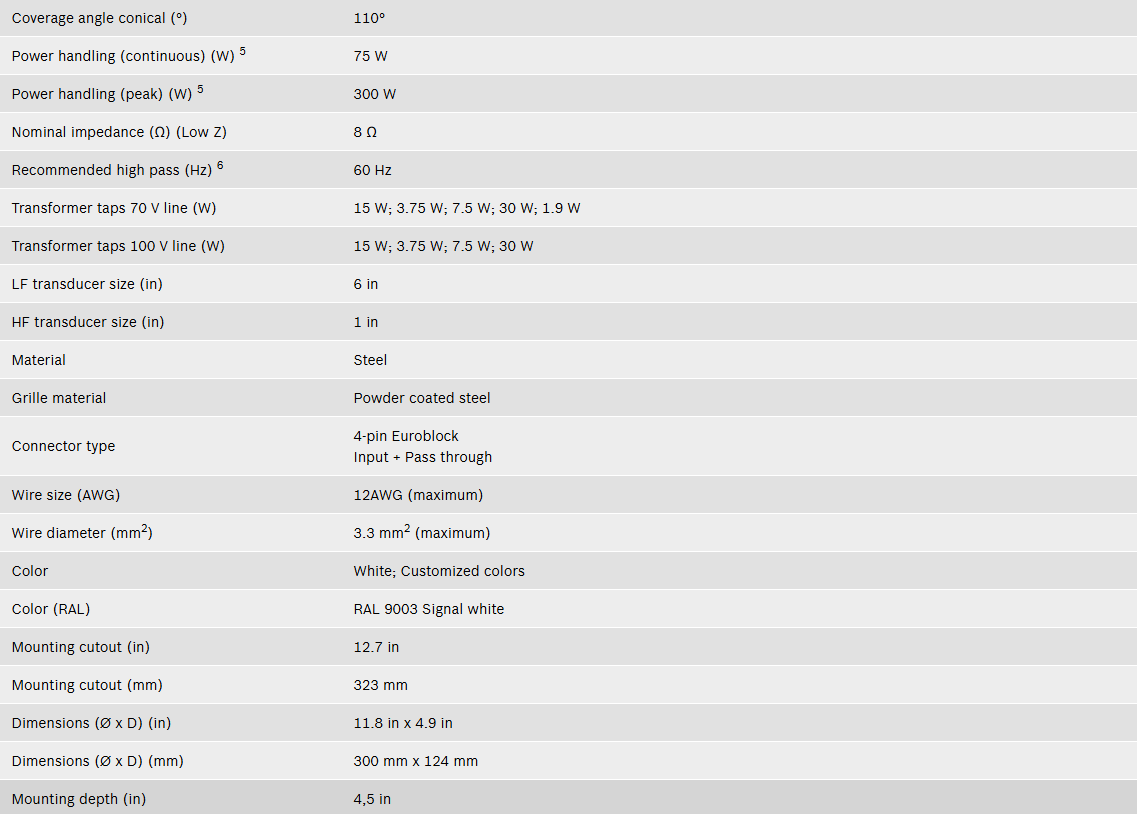1137x814 pixels.
Task: Select the 8 Ω nominal impedance value
Action: coord(365,132)
